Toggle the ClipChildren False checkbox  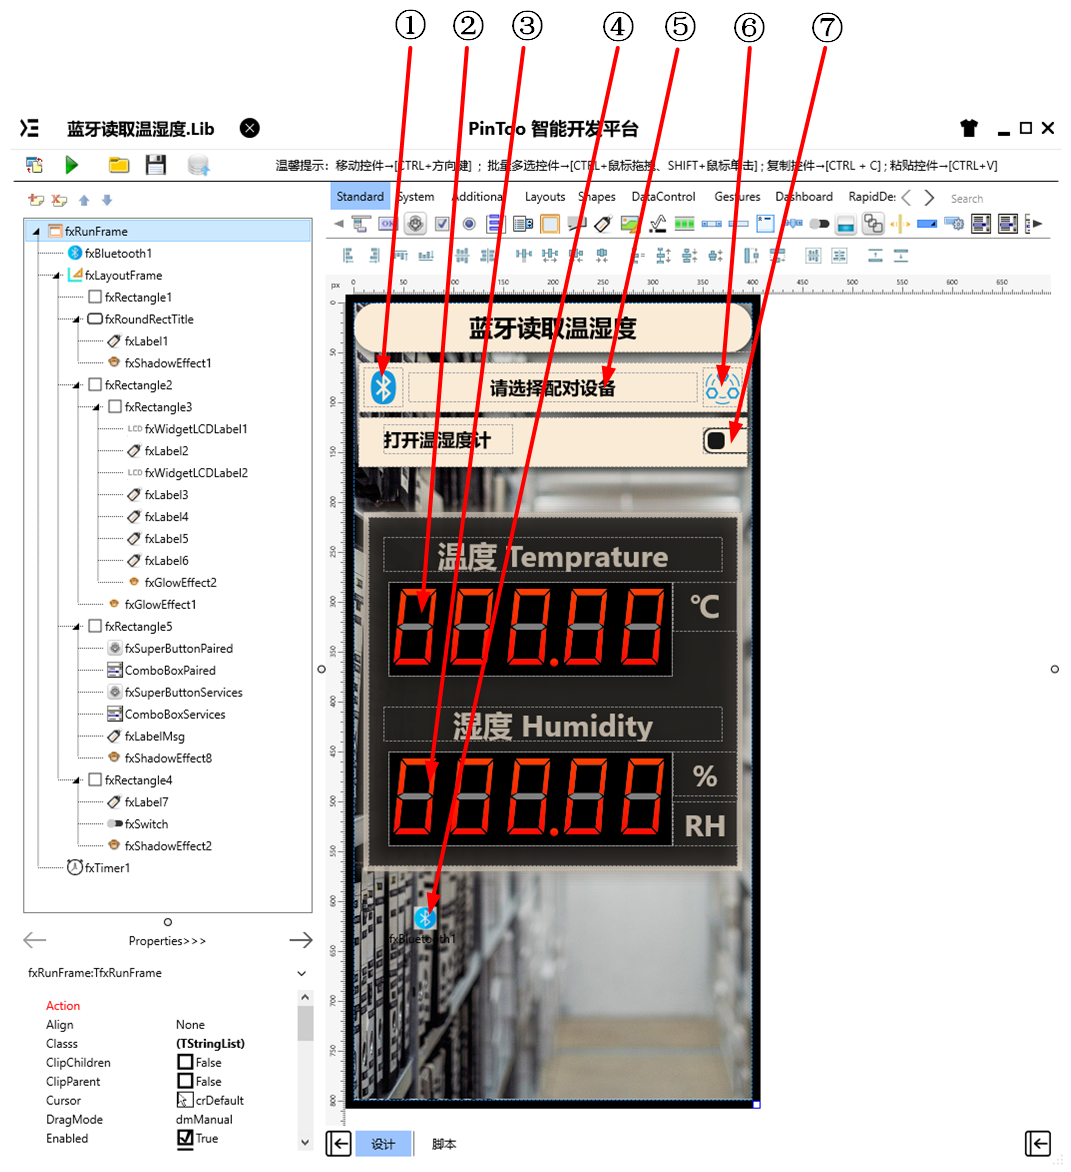pyautogui.click(x=185, y=1062)
